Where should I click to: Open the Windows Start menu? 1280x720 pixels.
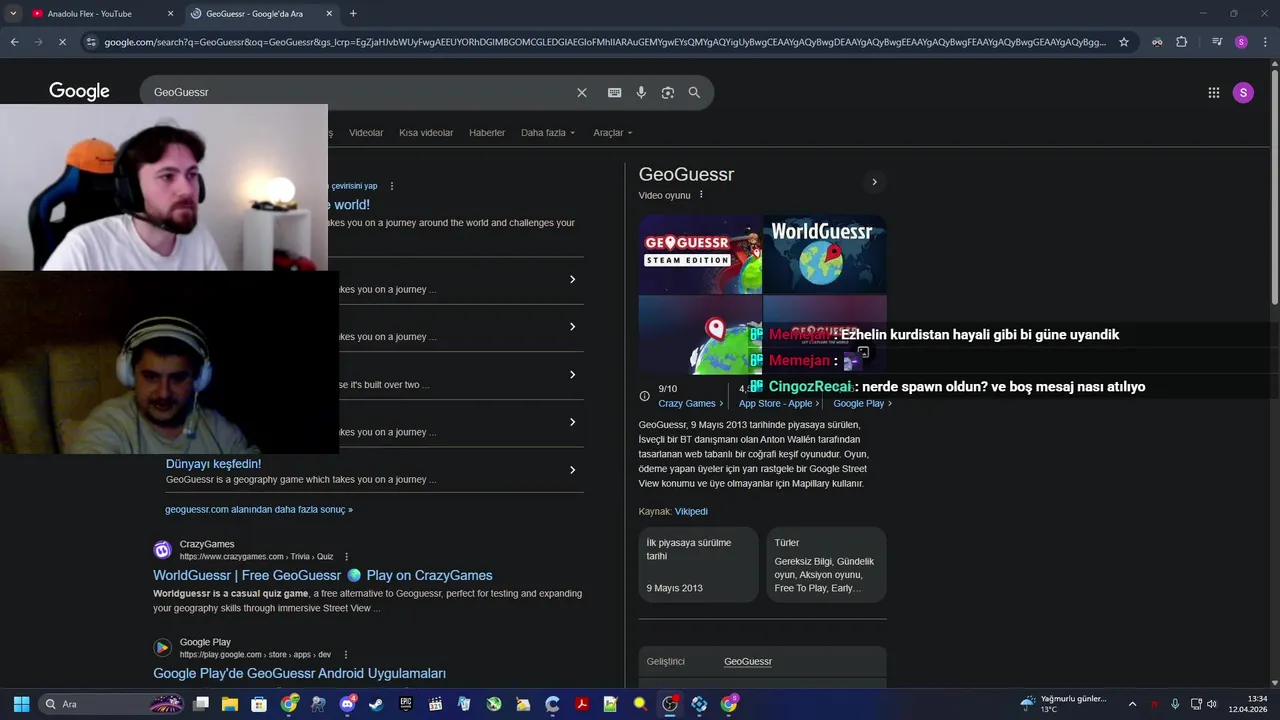click(21, 704)
